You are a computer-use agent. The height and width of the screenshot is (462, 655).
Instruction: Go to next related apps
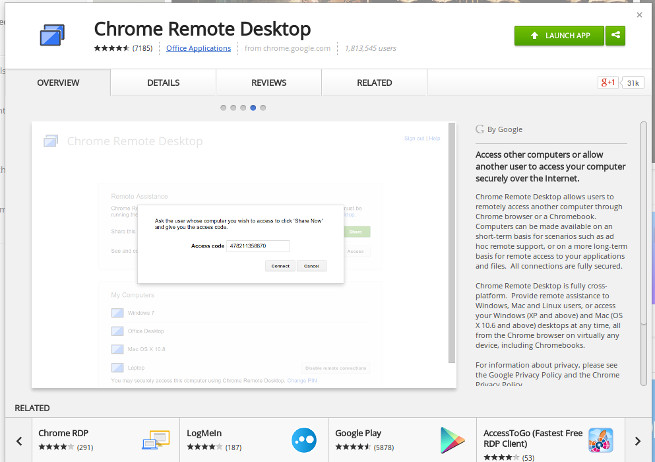(637, 441)
